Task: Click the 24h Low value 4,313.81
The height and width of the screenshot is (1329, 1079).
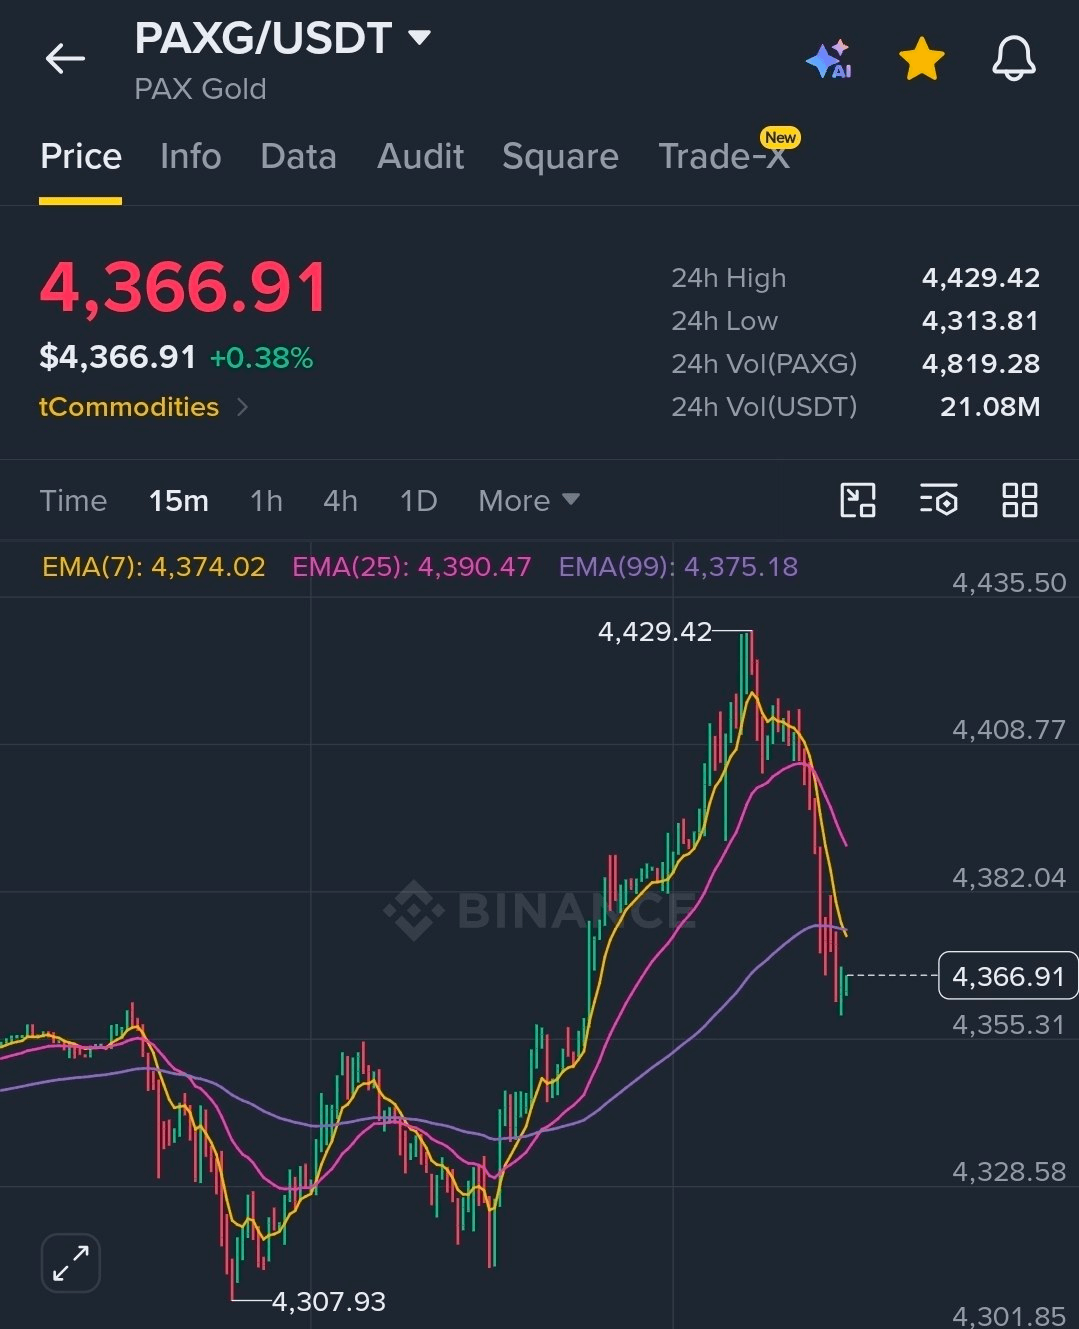Action: (981, 321)
